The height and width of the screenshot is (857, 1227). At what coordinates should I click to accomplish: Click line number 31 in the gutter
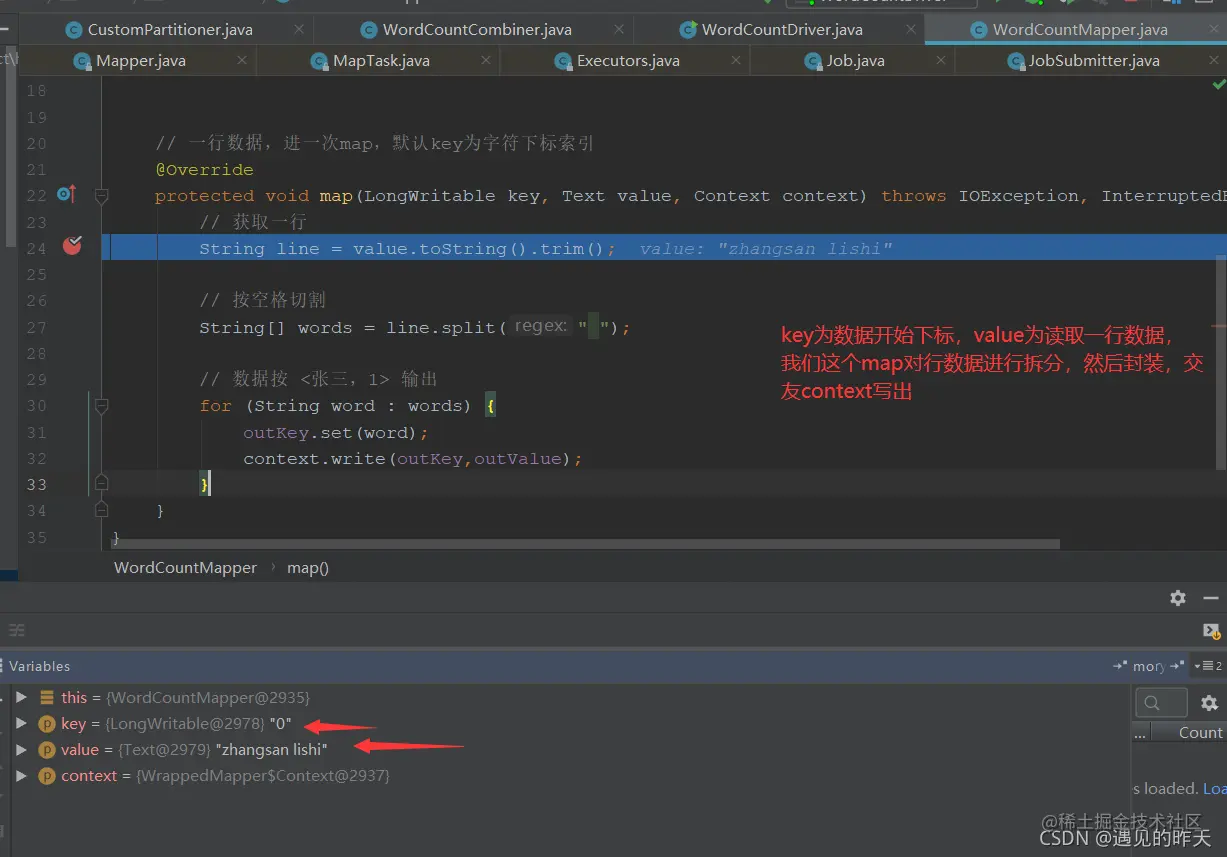[36, 432]
